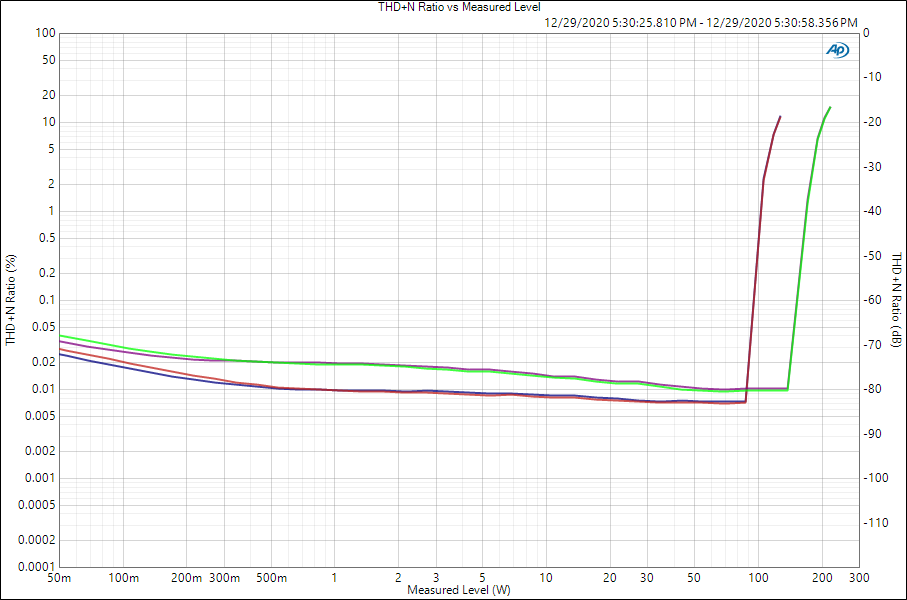
Task: Click the 300 tick label on x-axis
Action: click(x=859, y=578)
